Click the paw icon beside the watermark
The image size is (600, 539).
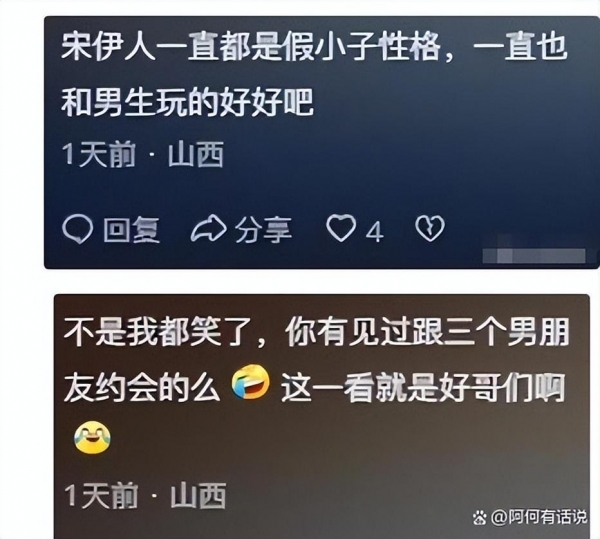click(479, 518)
